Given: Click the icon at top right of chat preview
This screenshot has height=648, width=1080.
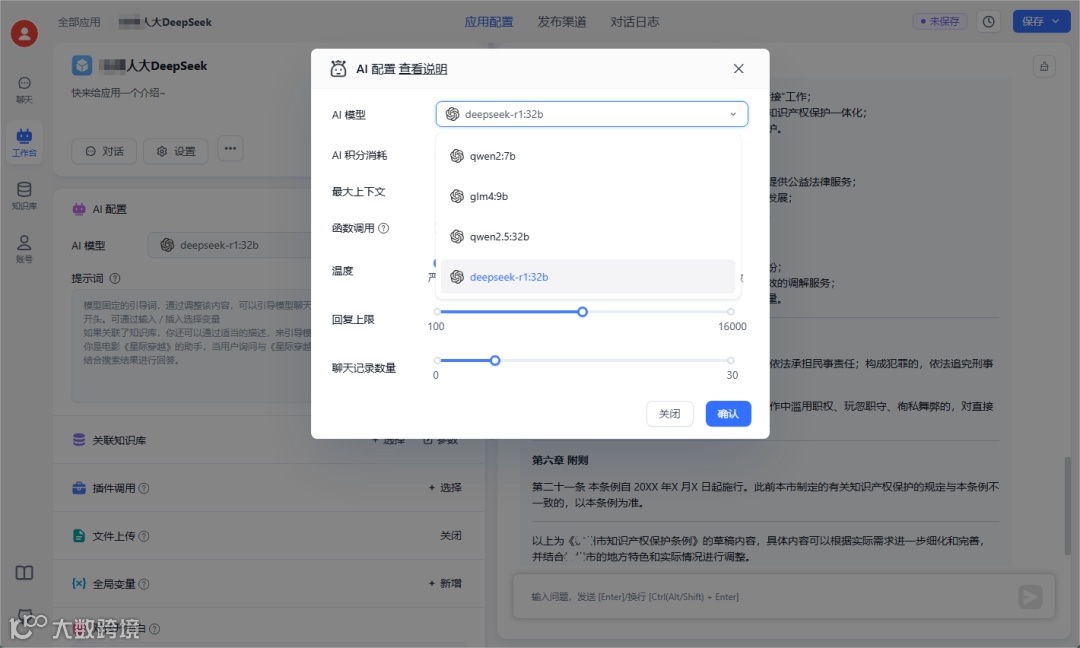Looking at the screenshot, I should (1044, 66).
